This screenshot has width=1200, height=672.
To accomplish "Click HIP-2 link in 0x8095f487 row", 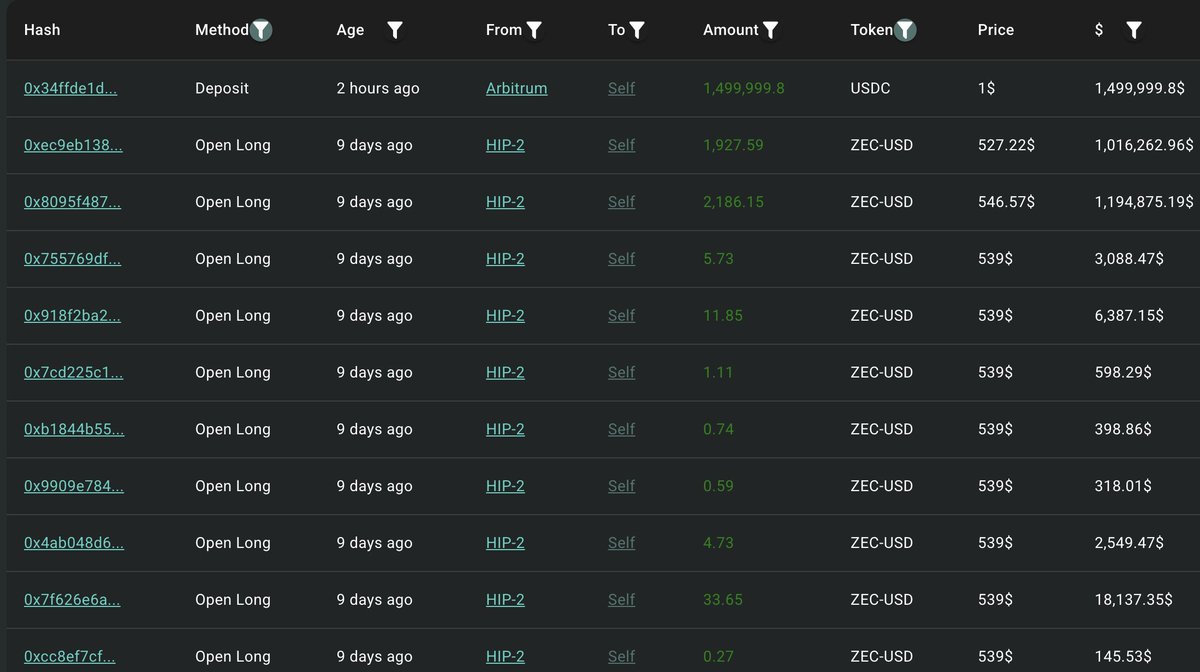I will point(505,202).
